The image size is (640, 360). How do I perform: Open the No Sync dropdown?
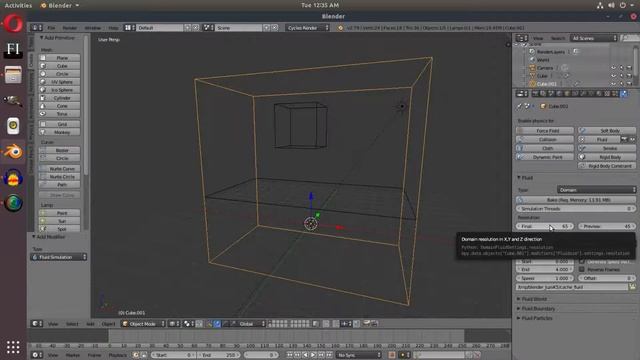coord(359,355)
